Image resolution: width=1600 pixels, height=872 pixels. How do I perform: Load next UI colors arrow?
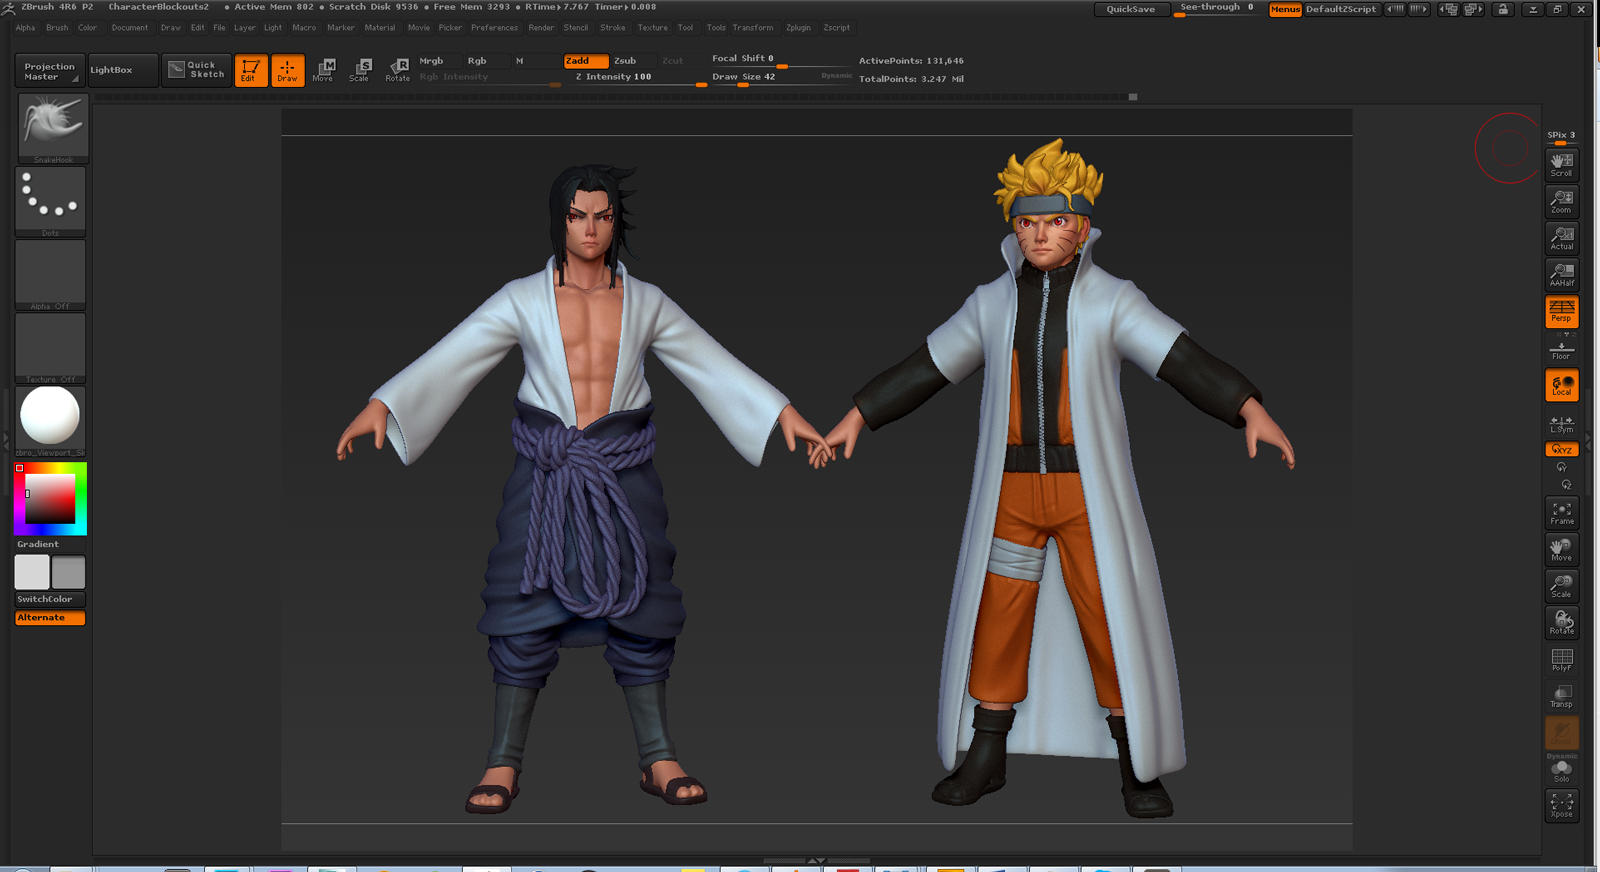click(1418, 9)
